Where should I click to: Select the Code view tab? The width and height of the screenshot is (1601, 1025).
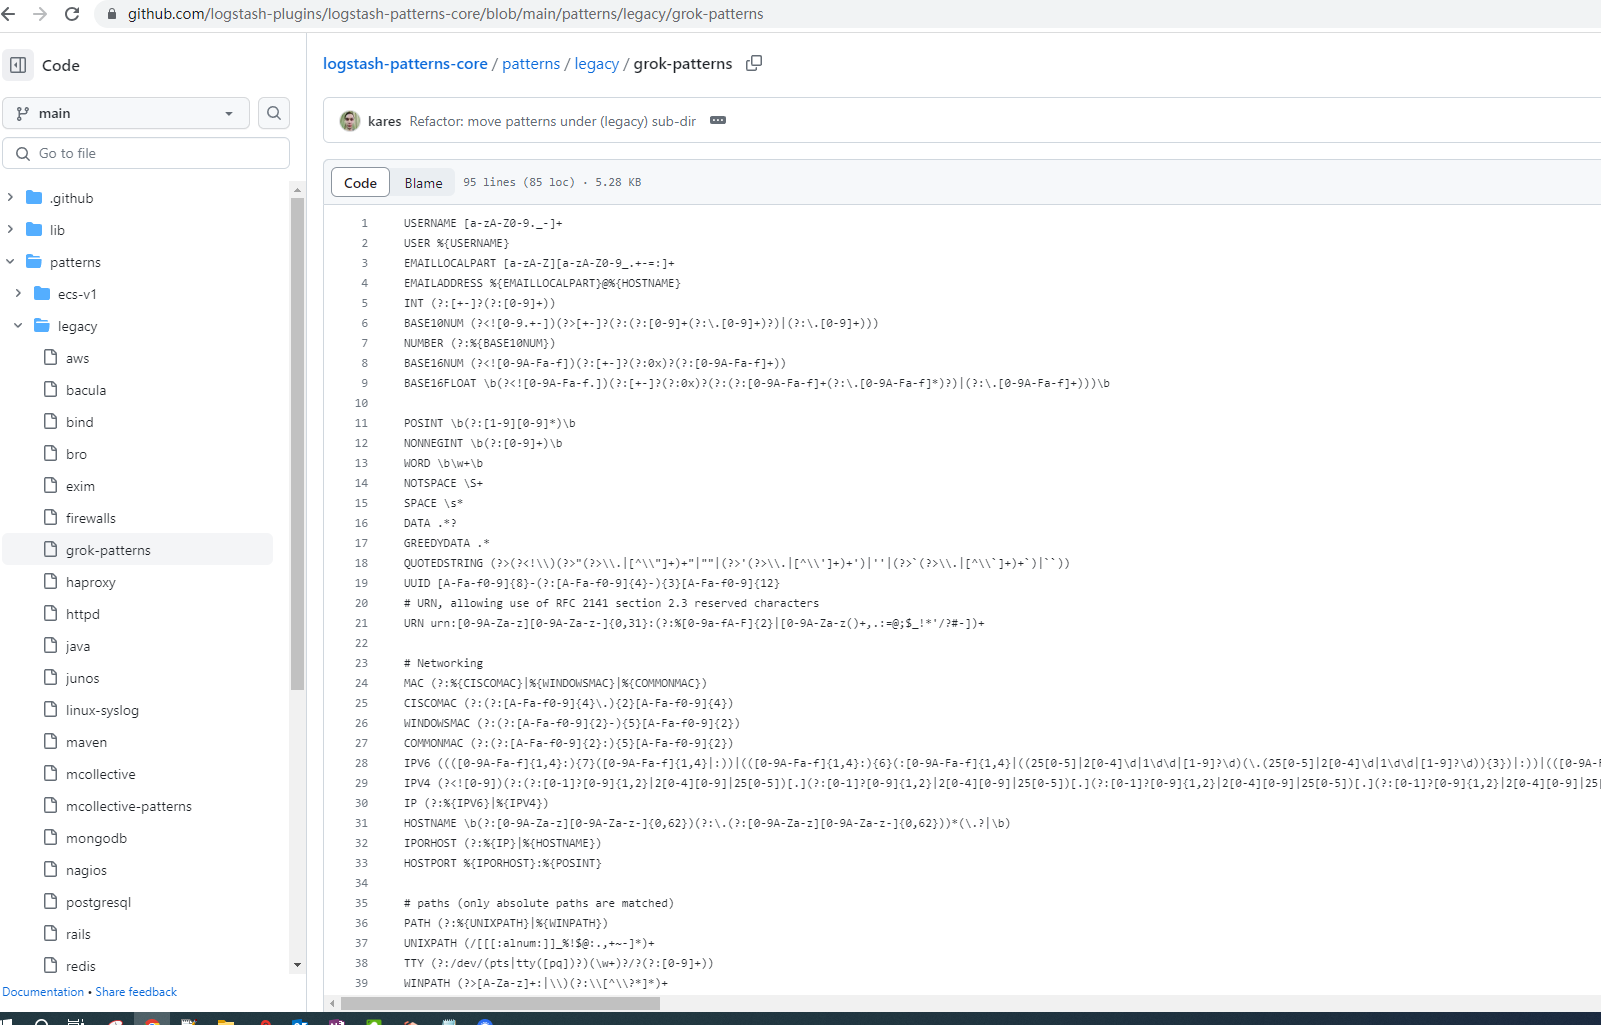(x=360, y=183)
